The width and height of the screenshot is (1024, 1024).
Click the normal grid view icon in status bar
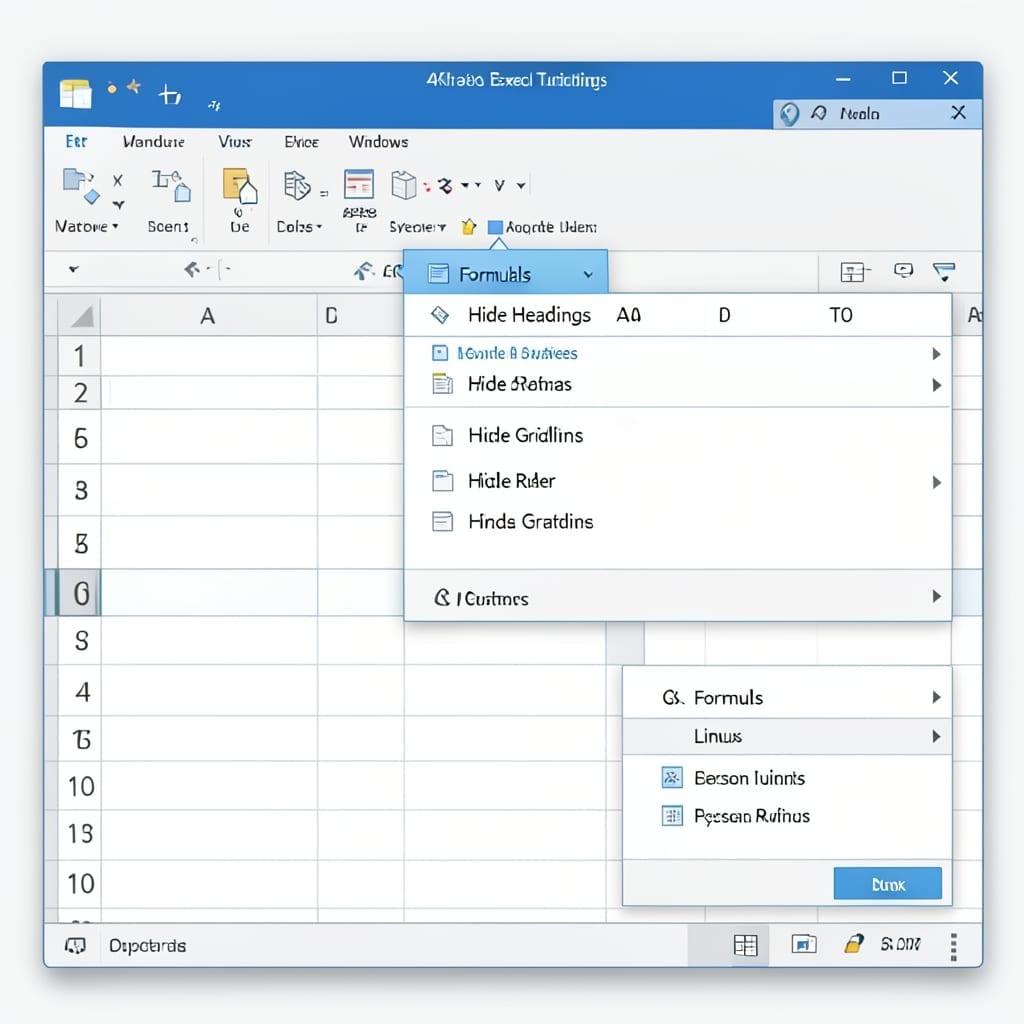click(745, 945)
